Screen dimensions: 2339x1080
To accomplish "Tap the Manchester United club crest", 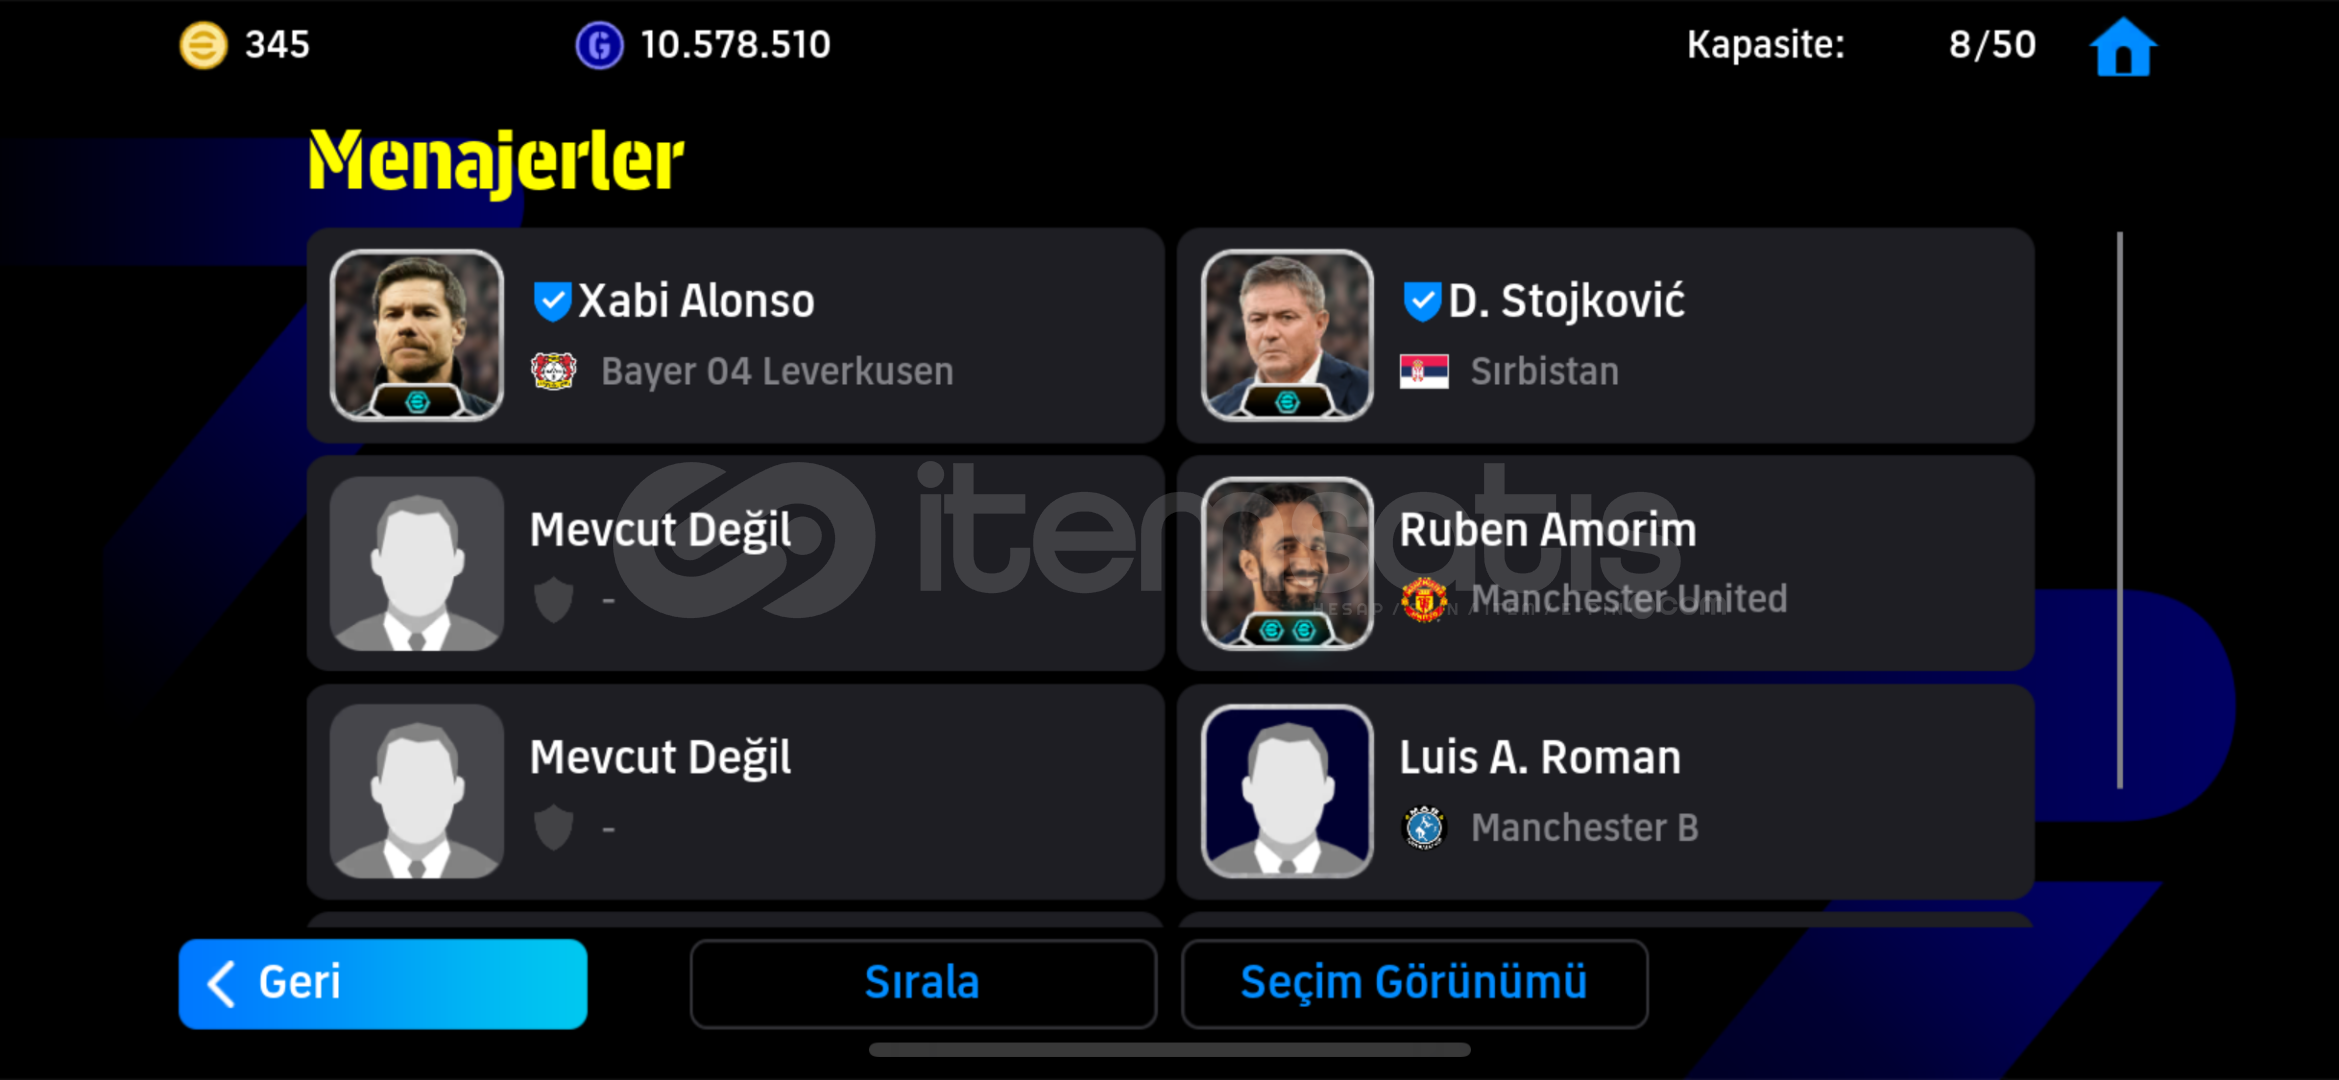I will (x=1424, y=599).
